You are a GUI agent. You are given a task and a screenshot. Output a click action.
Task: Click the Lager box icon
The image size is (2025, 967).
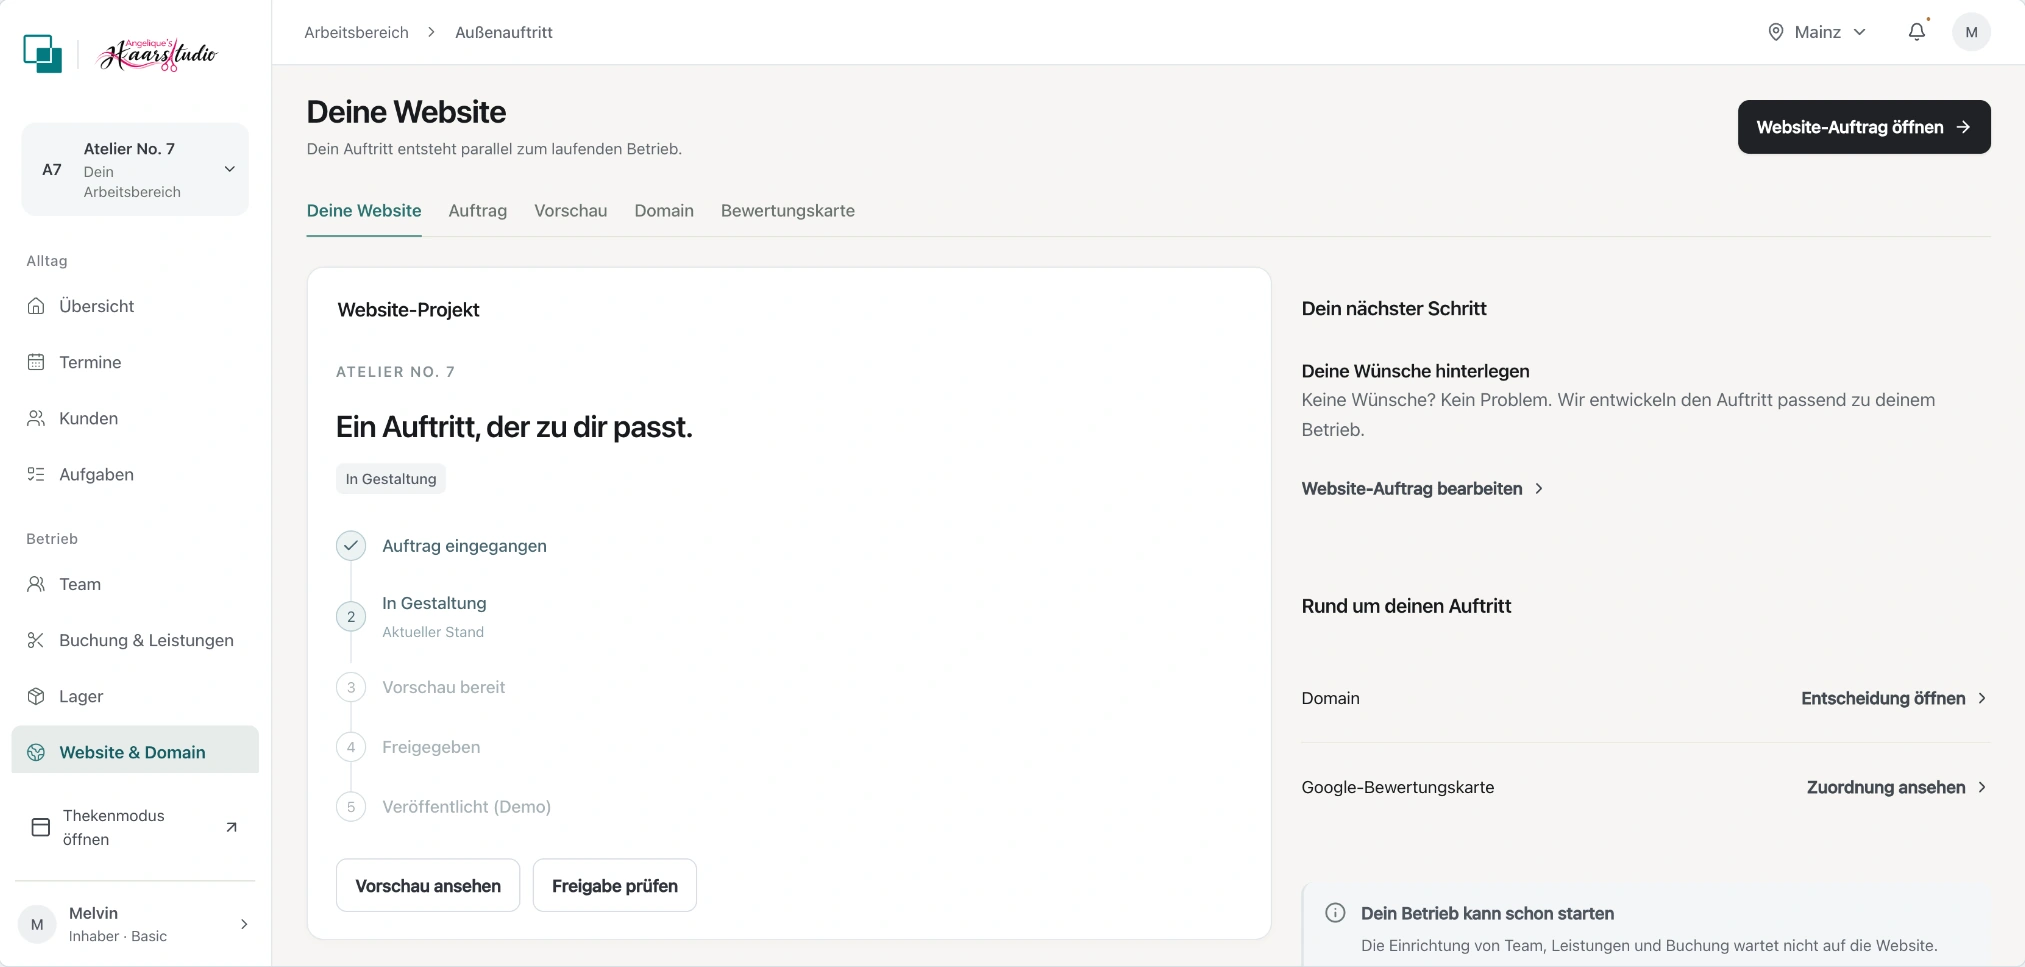pos(36,696)
